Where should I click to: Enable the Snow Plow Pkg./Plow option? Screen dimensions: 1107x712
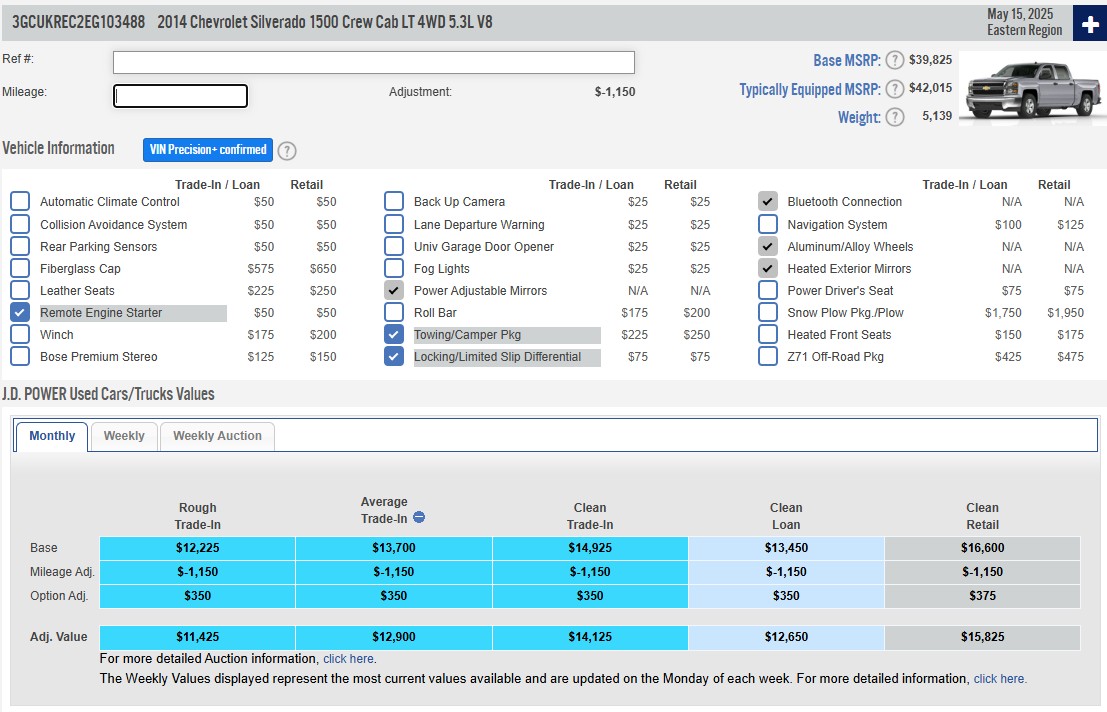click(767, 312)
